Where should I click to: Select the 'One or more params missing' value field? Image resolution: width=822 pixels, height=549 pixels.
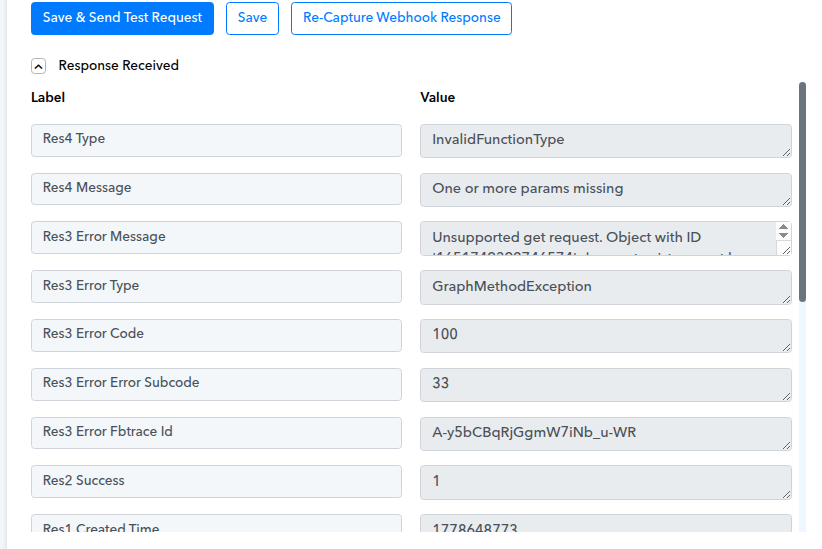tap(605, 190)
